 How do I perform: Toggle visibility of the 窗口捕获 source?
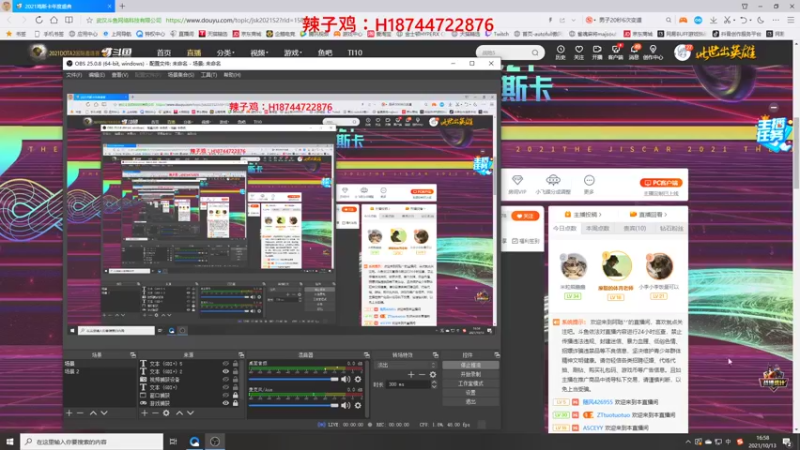pos(226,395)
